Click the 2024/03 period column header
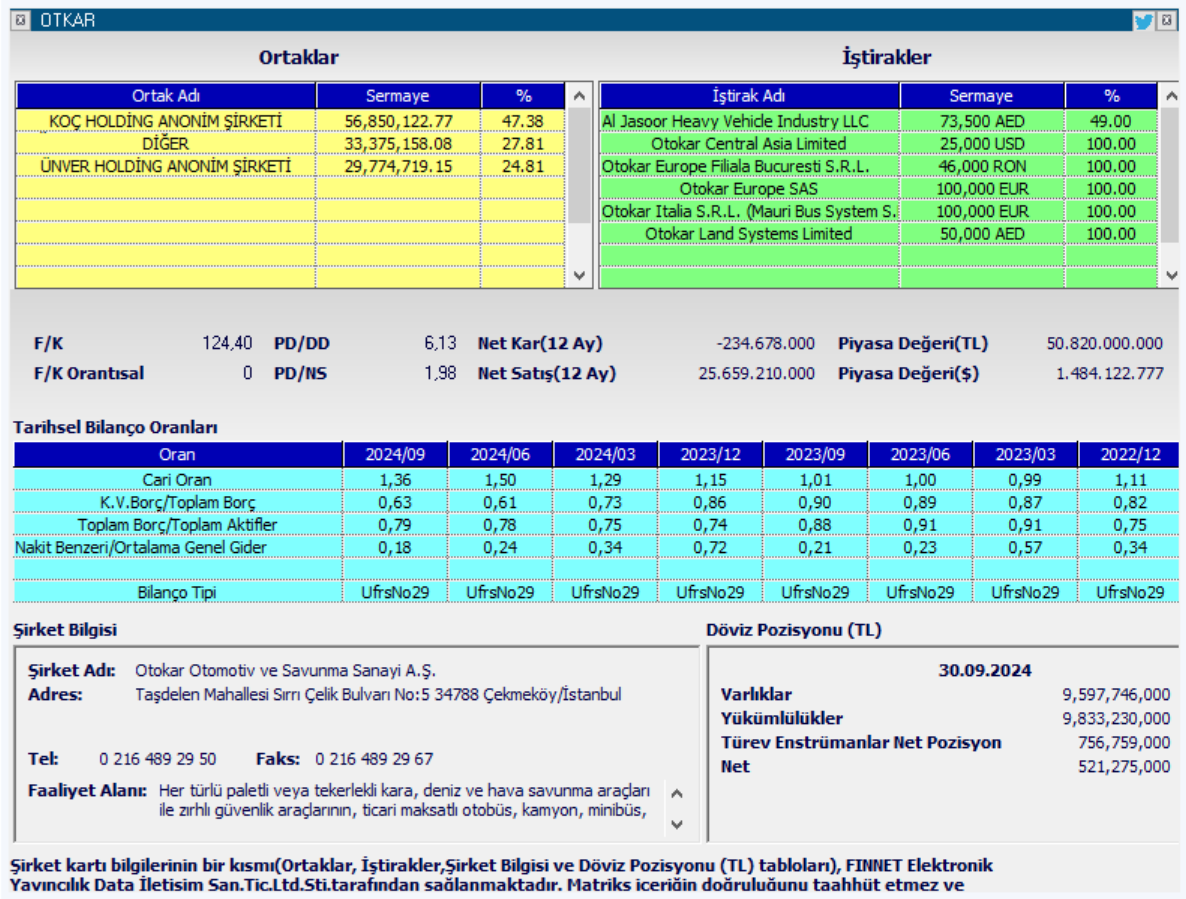Viewport: 1186px width, 899px height. (605, 454)
